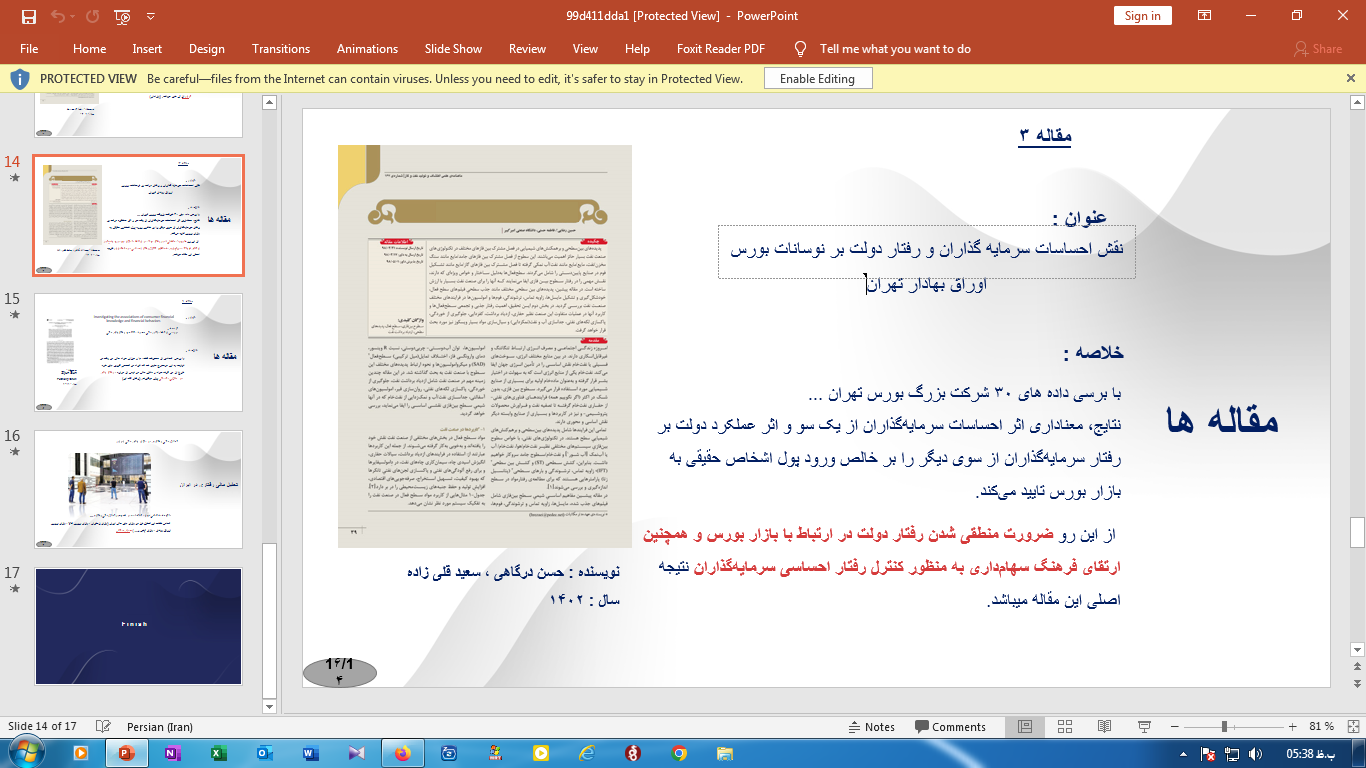1366x768 pixels.
Task: Click the lightbulb Tell Me icon
Action: click(800, 49)
